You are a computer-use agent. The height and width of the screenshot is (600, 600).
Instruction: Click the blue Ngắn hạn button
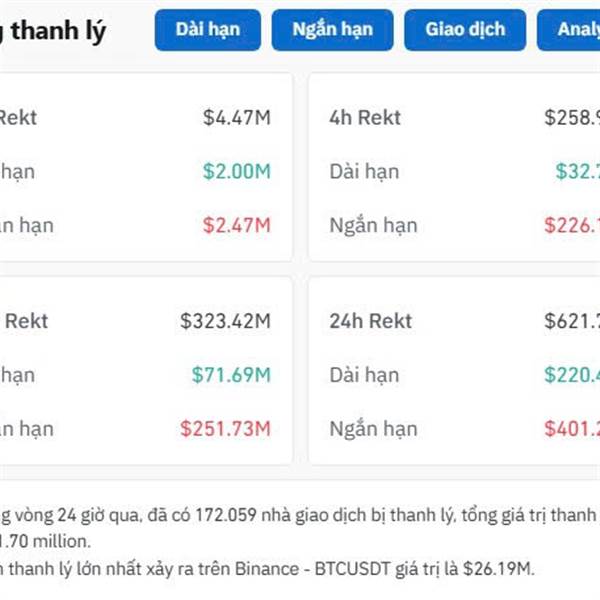click(x=332, y=30)
